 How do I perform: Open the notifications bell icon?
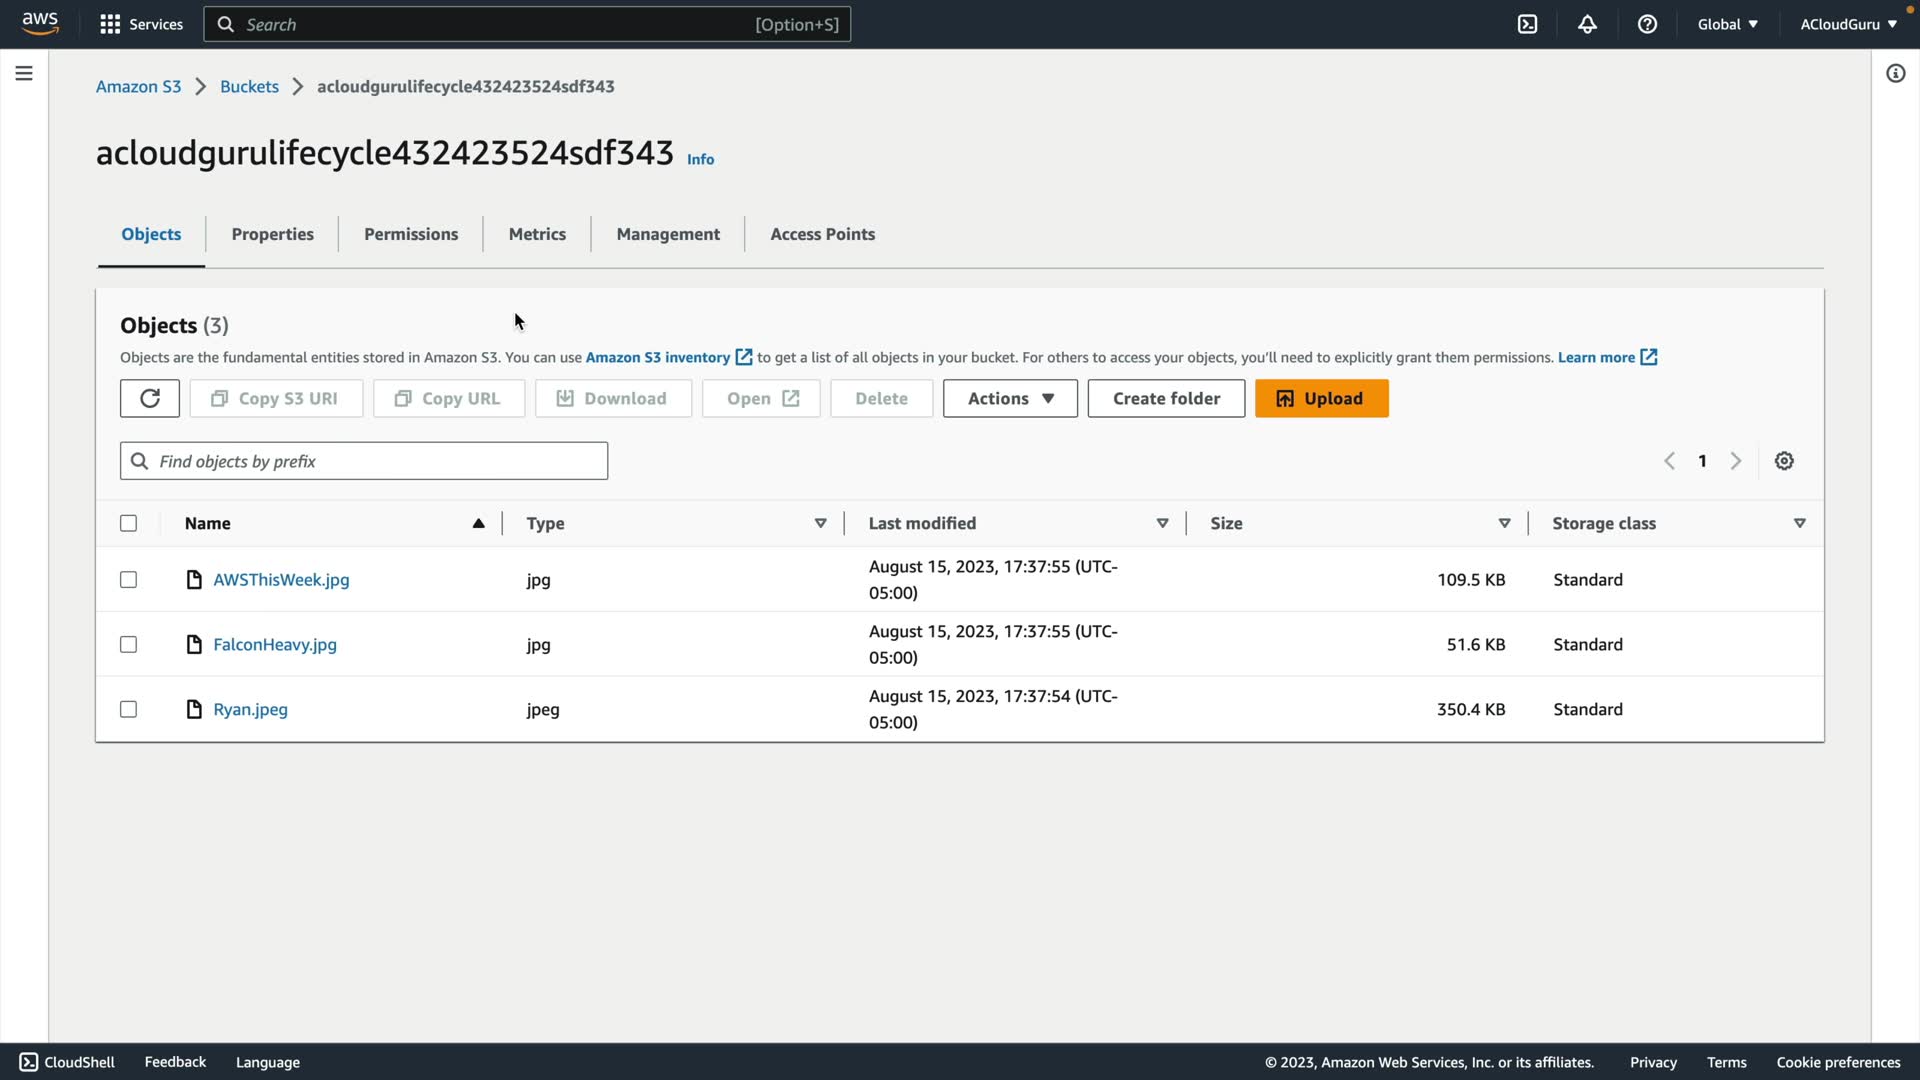1587,24
